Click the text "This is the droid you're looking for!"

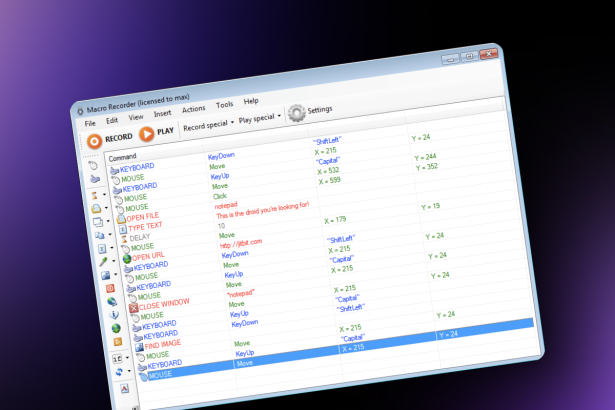tap(263, 210)
